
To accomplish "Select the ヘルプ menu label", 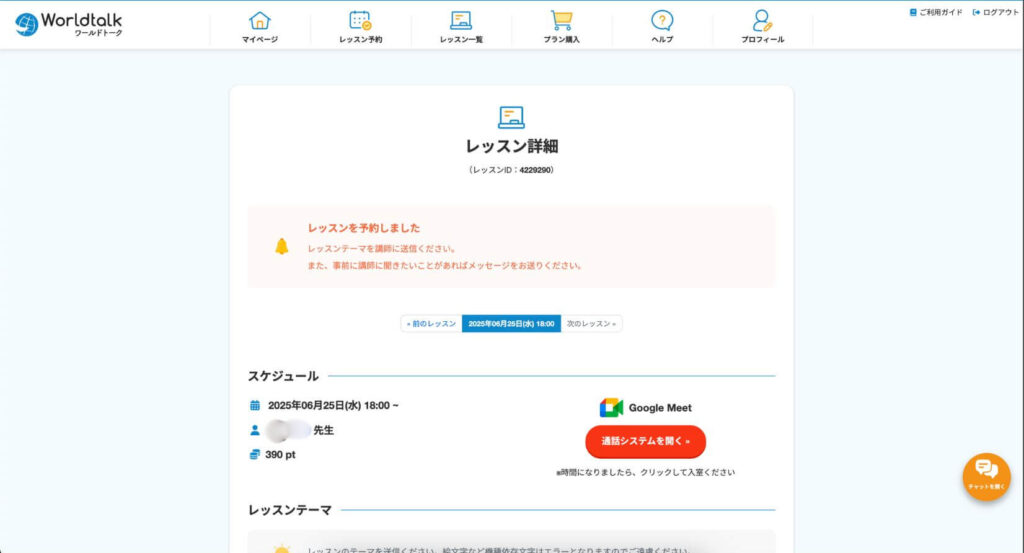I will pyautogui.click(x=662, y=40).
